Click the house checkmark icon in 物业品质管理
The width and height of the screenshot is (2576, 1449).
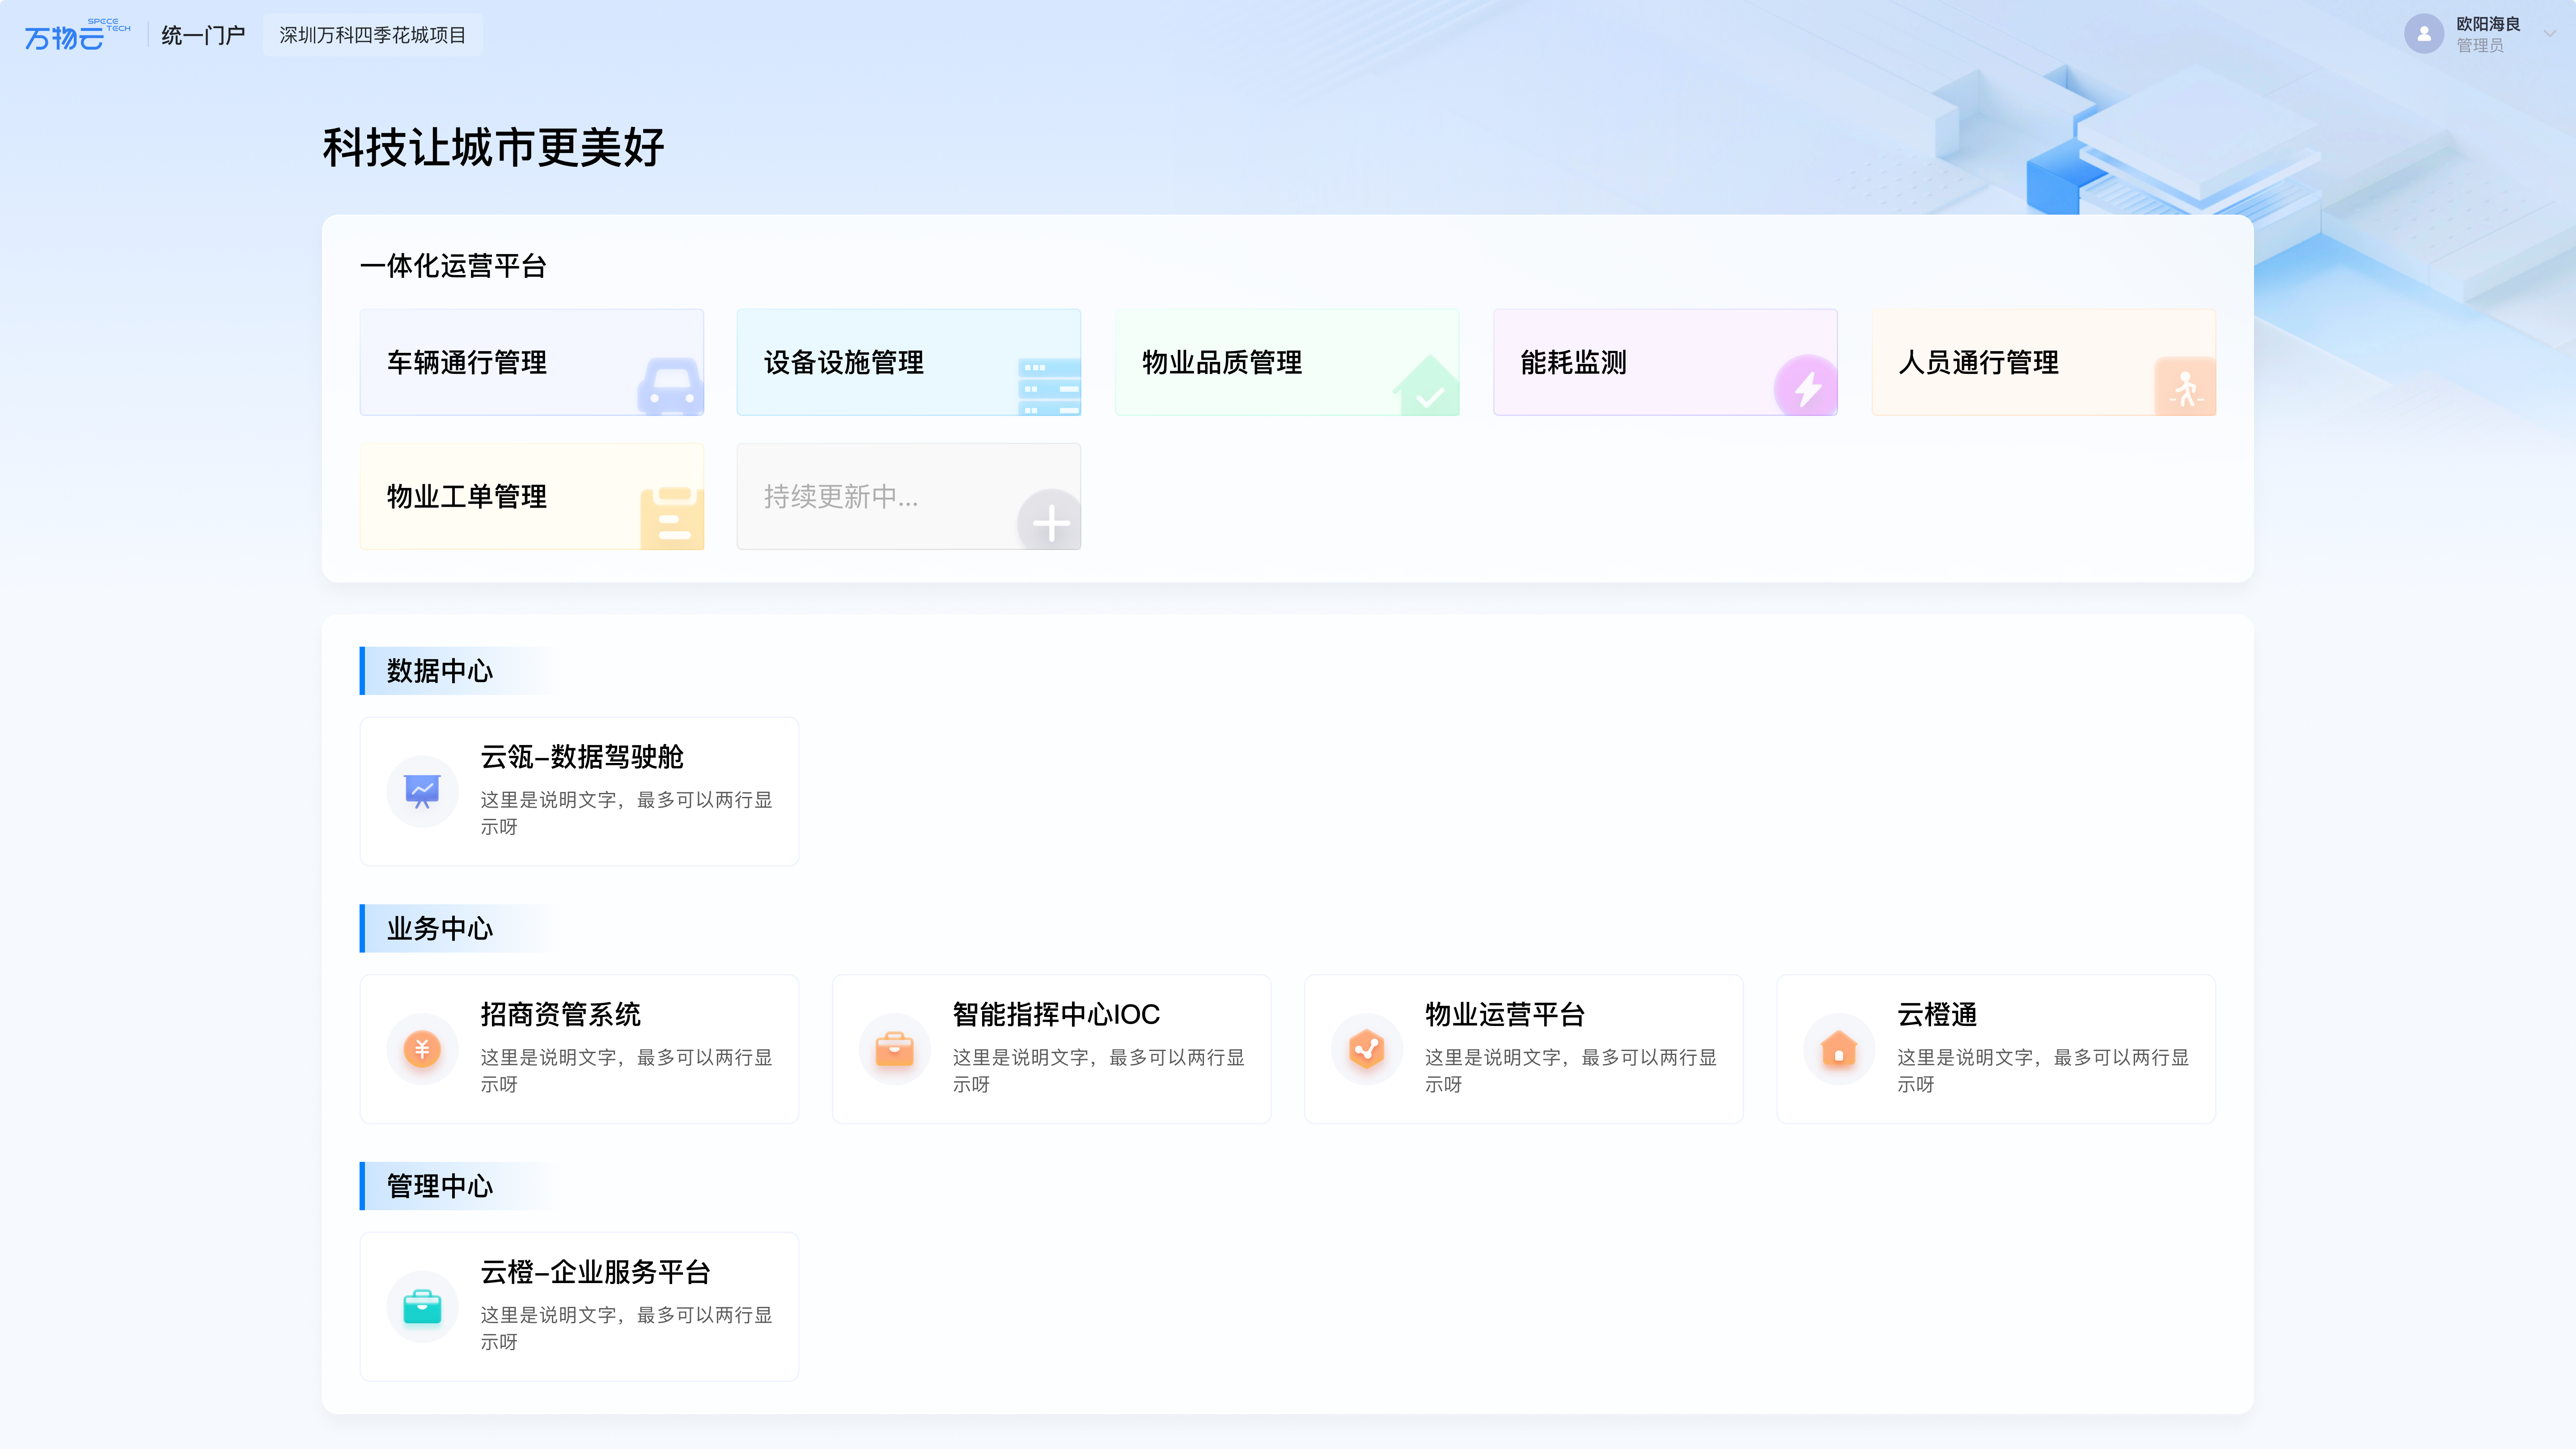[1427, 386]
